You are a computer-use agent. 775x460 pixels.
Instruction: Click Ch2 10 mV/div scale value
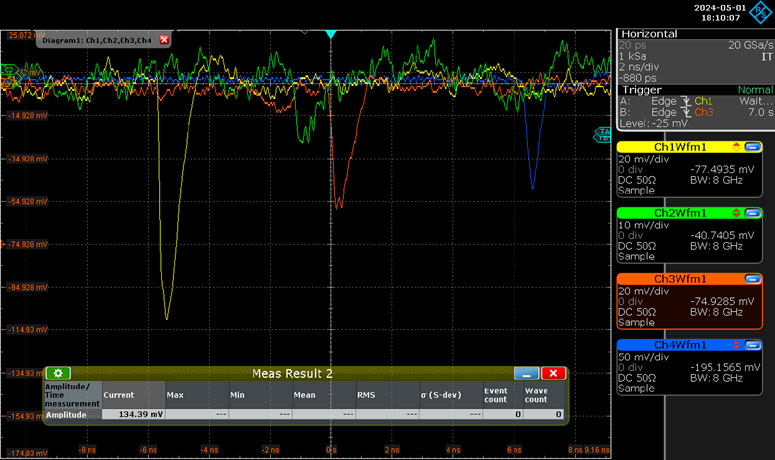coord(644,225)
